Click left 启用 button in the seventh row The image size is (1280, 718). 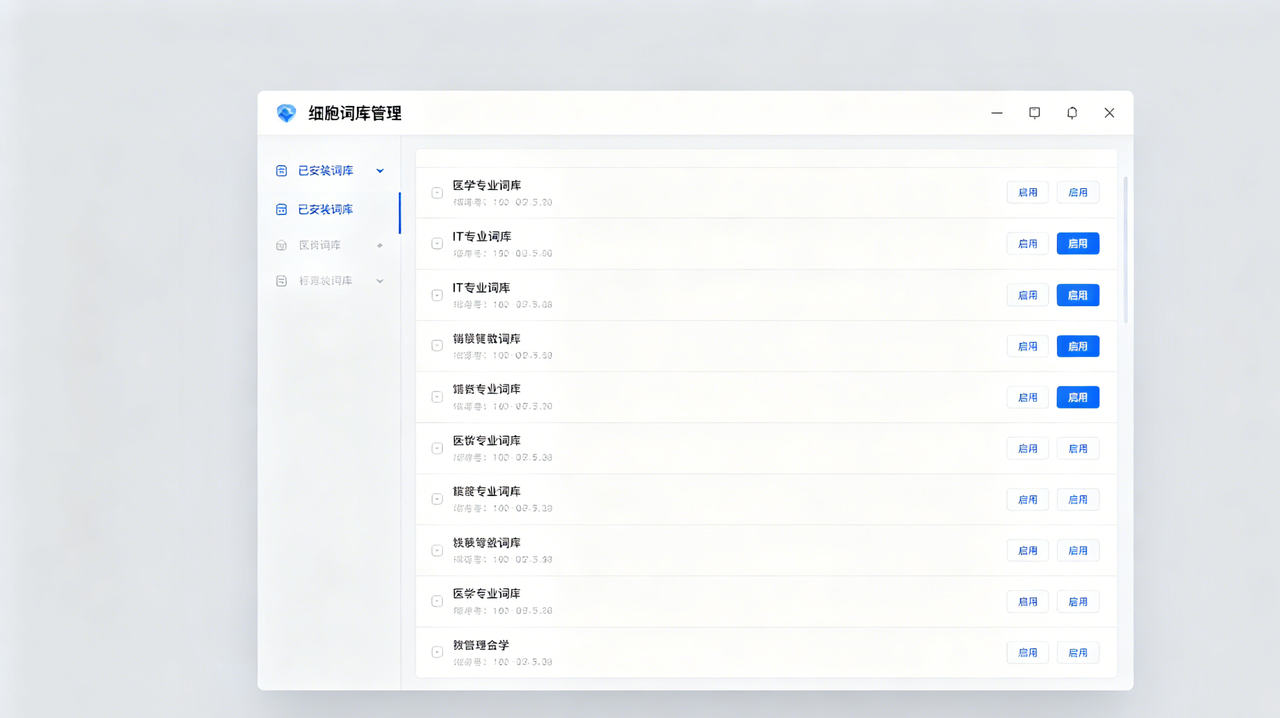tap(1028, 499)
